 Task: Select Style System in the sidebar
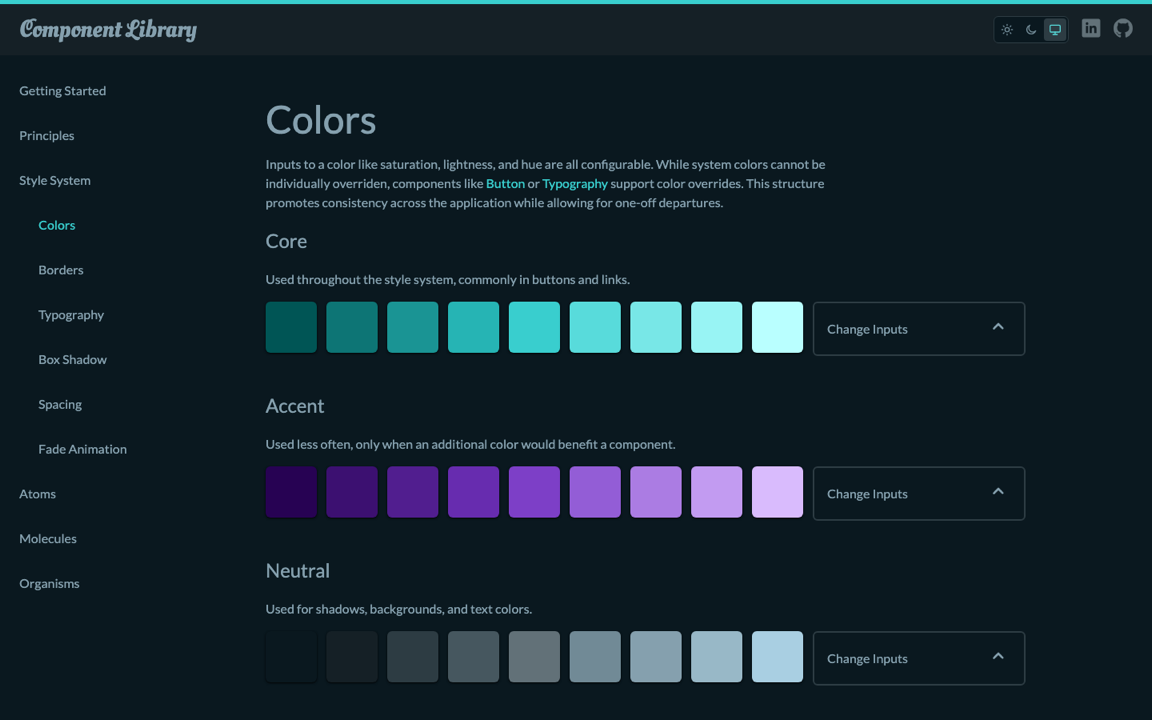point(55,181)
